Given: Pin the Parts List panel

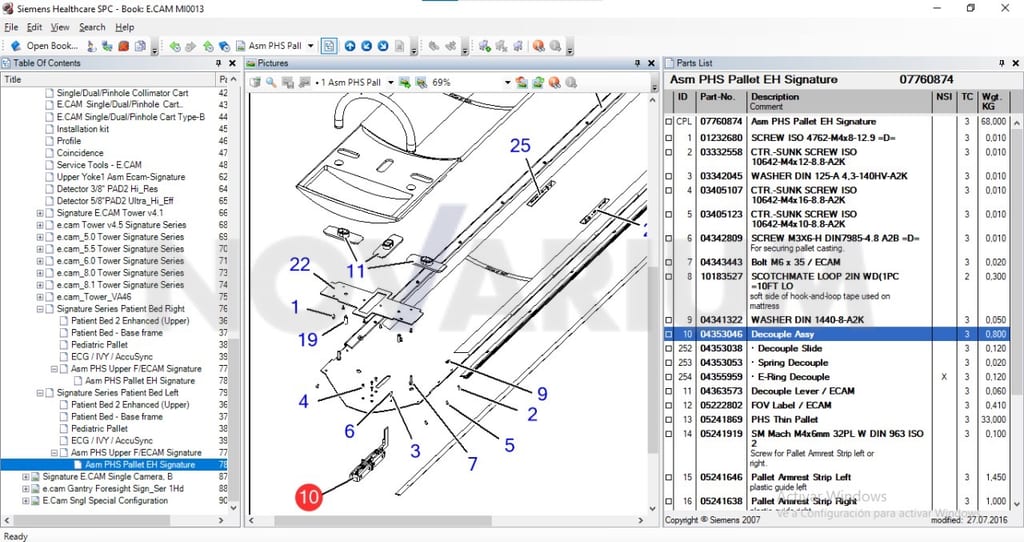Looking at the screenshot, I should [1001, 63].
